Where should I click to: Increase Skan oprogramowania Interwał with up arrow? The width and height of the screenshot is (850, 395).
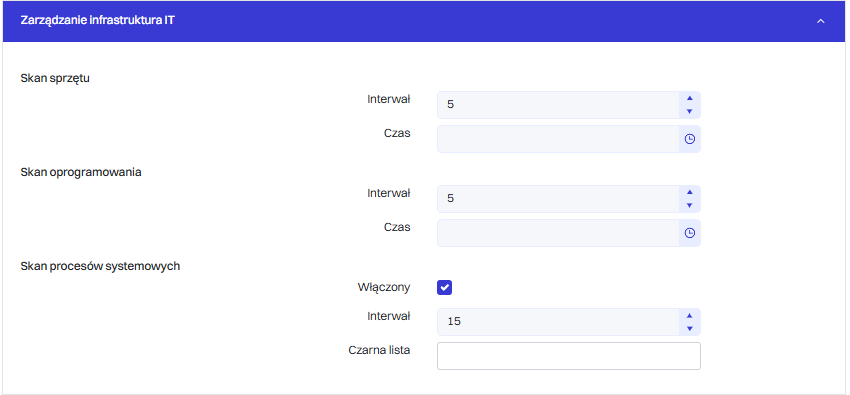[690, 192]
